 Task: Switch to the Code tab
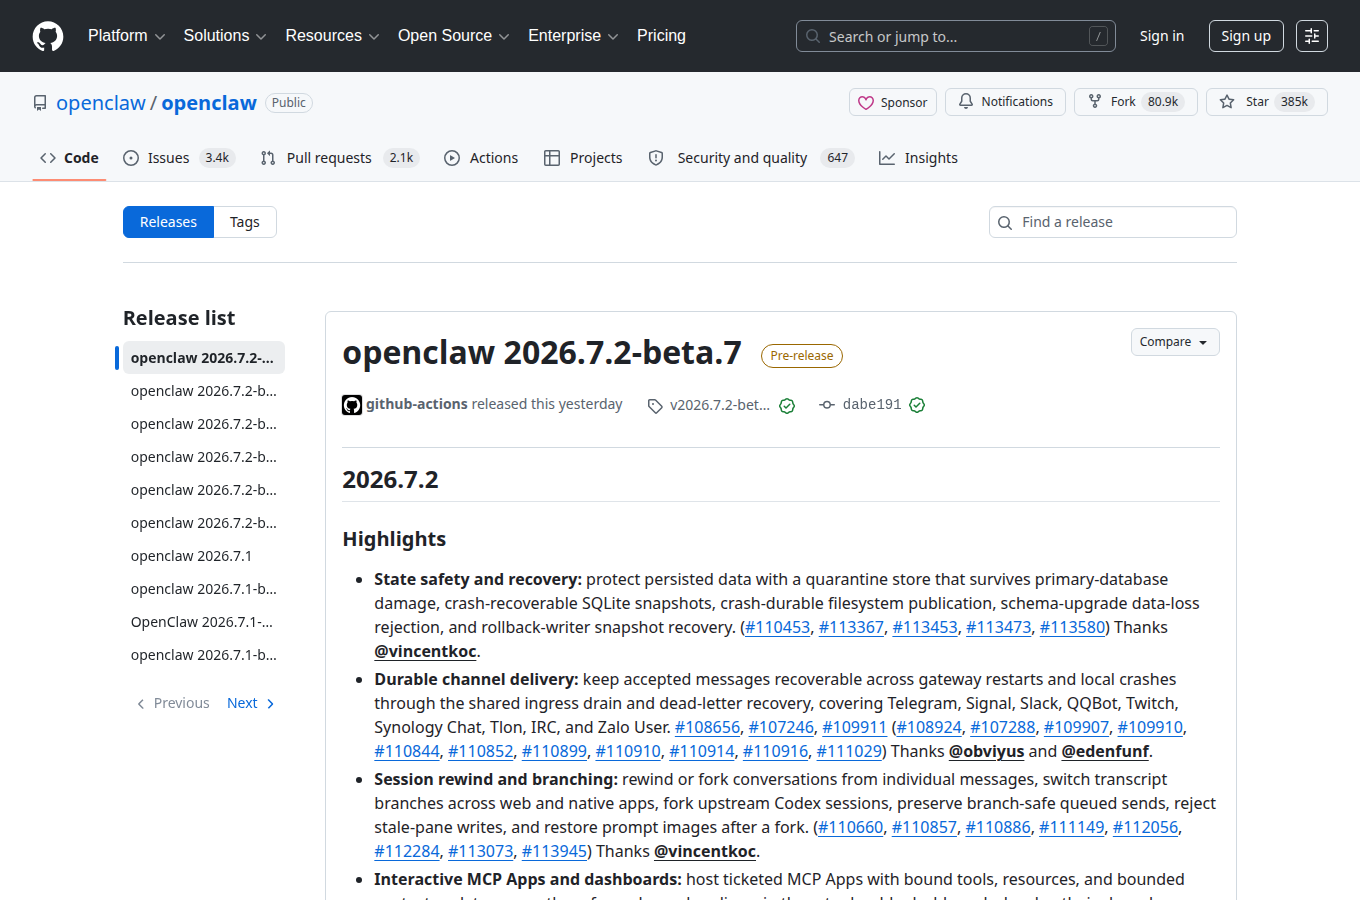tap(69, 158)
